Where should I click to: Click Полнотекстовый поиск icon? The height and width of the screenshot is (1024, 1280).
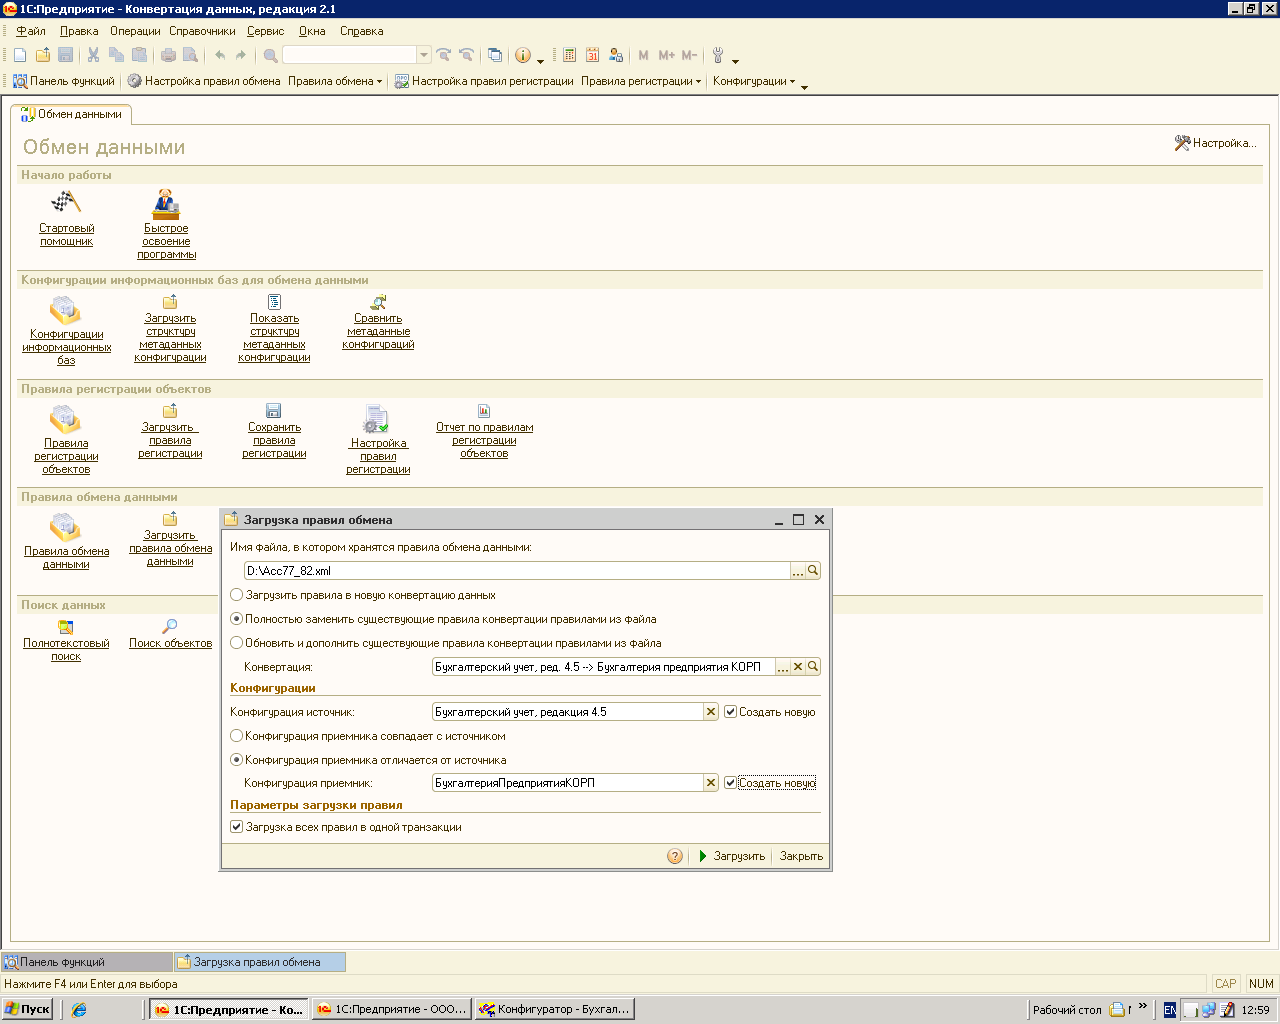point(66,627)
